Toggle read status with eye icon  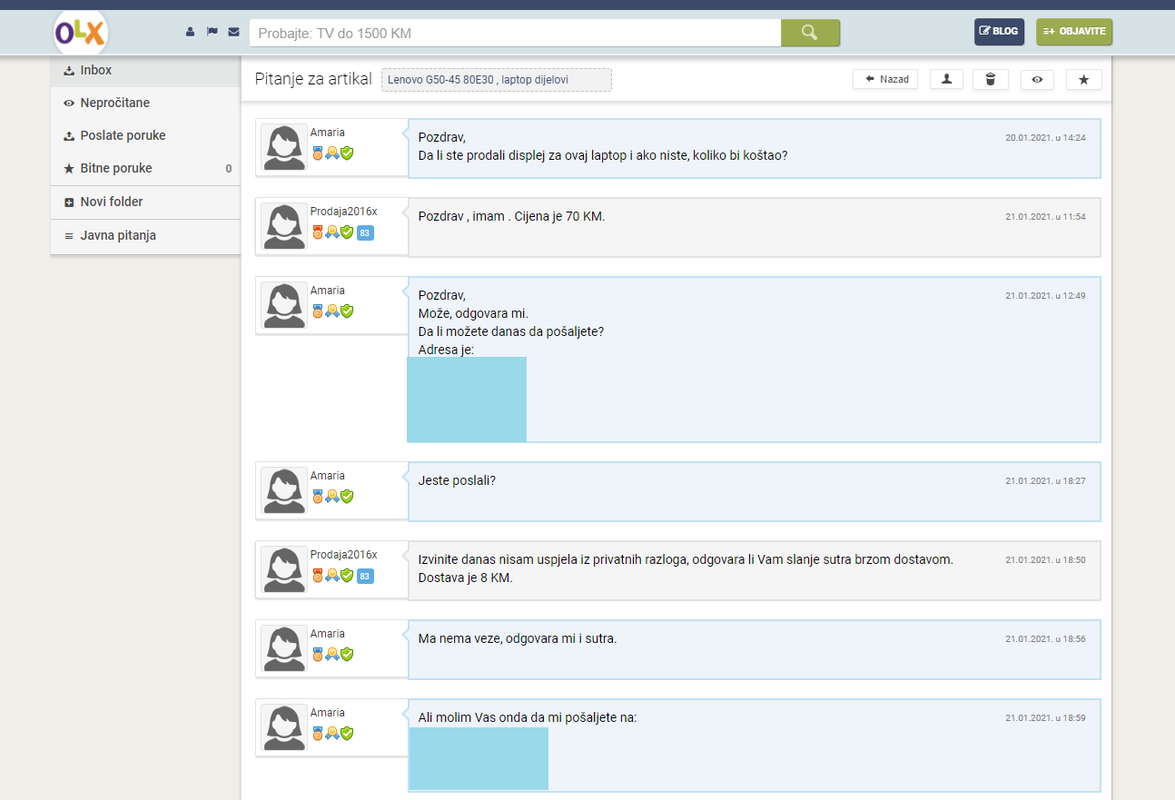pyautogui.click(x=1037, y=79)
